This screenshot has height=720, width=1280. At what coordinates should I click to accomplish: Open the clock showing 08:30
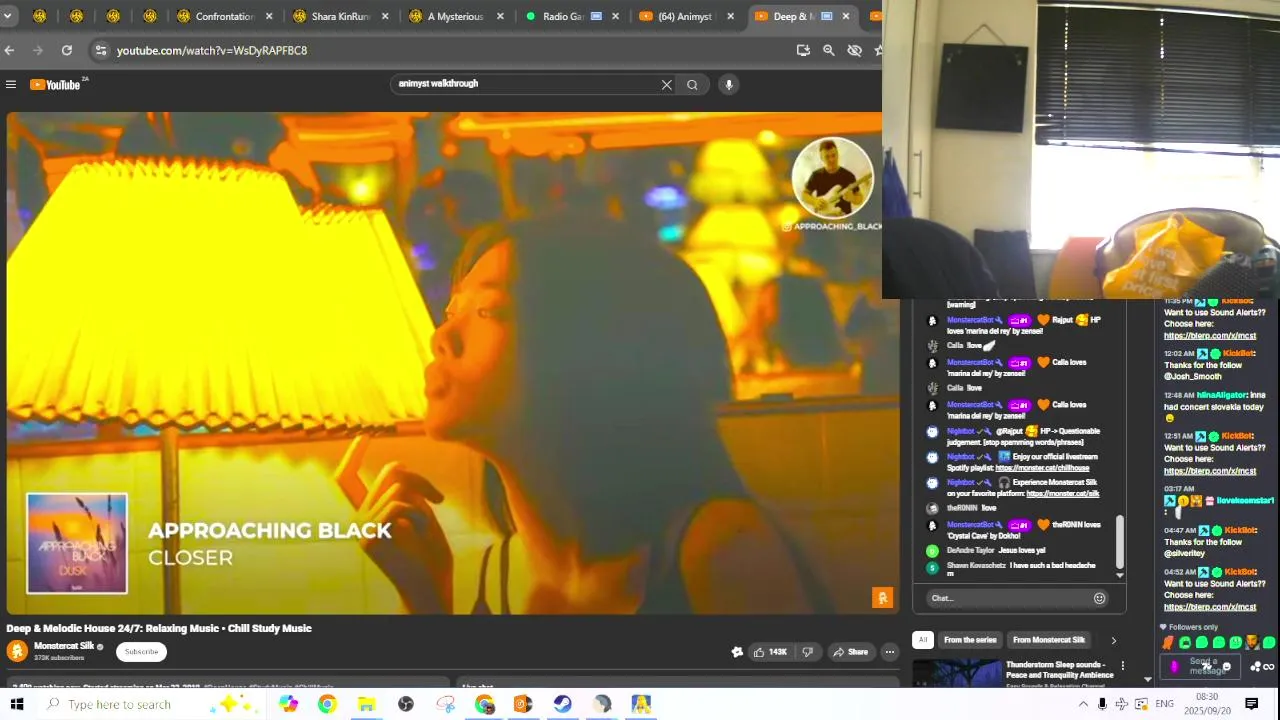[x=1207, y=704]
